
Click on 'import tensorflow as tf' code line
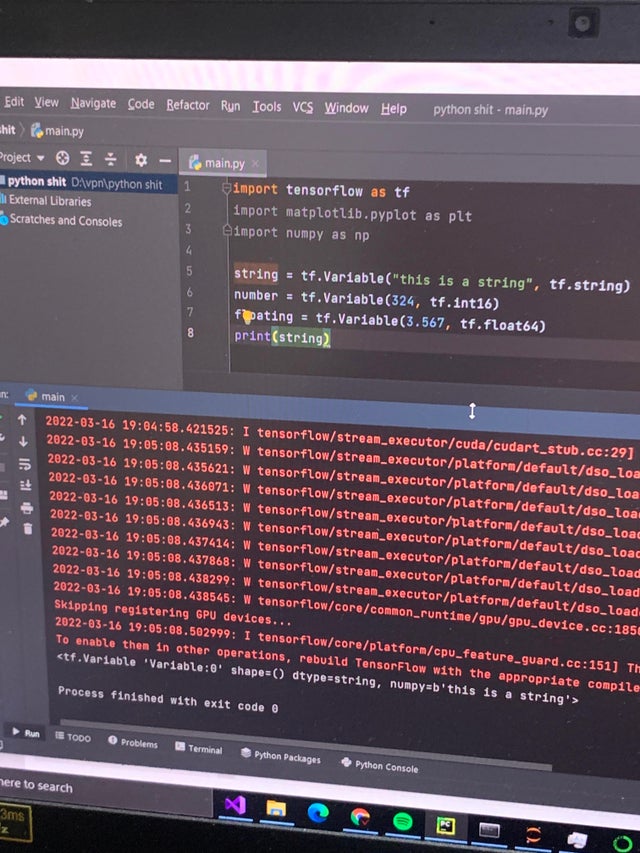click(x=321, y=190)
